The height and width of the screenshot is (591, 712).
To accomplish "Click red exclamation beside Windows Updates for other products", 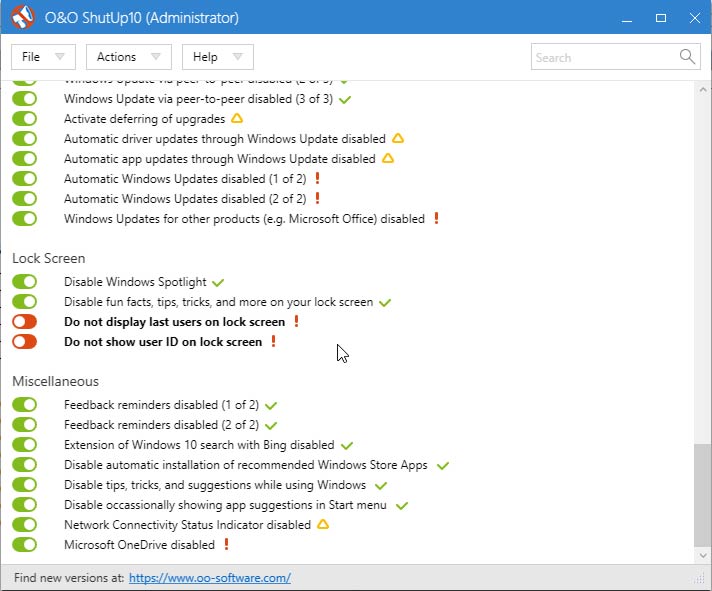I will (x=436, y=218).
